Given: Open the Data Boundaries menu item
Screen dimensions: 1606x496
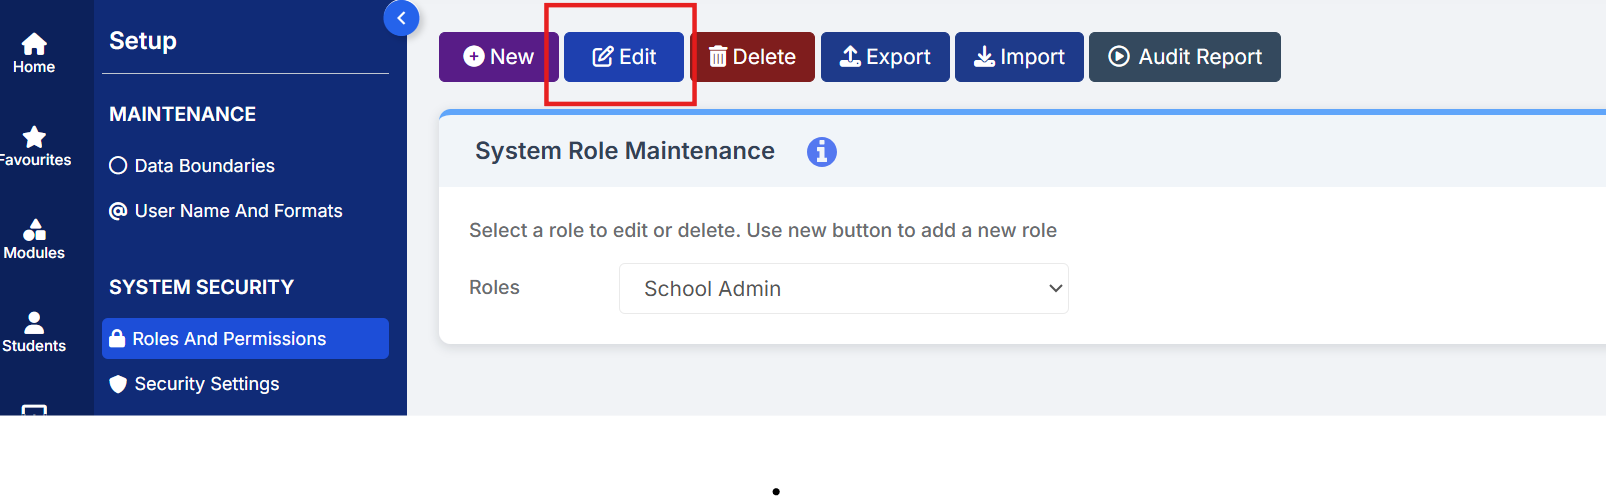Looking at the screenshot, I should point(205,166).
